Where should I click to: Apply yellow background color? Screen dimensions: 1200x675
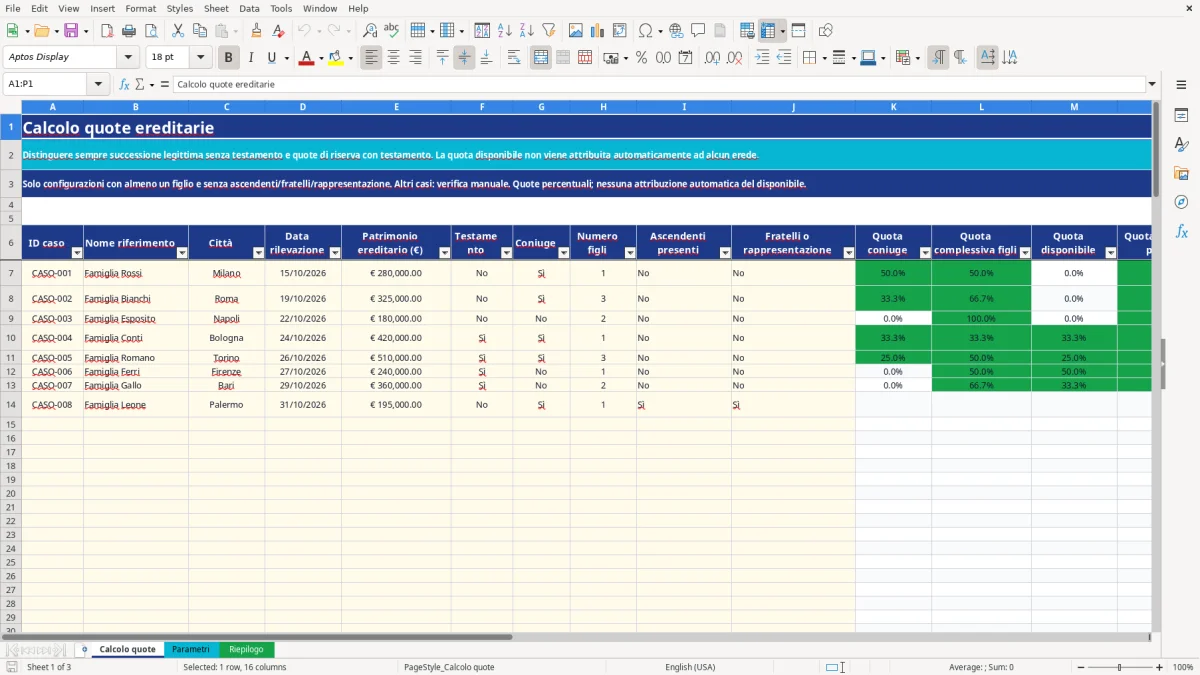click(x=335, y=57)
